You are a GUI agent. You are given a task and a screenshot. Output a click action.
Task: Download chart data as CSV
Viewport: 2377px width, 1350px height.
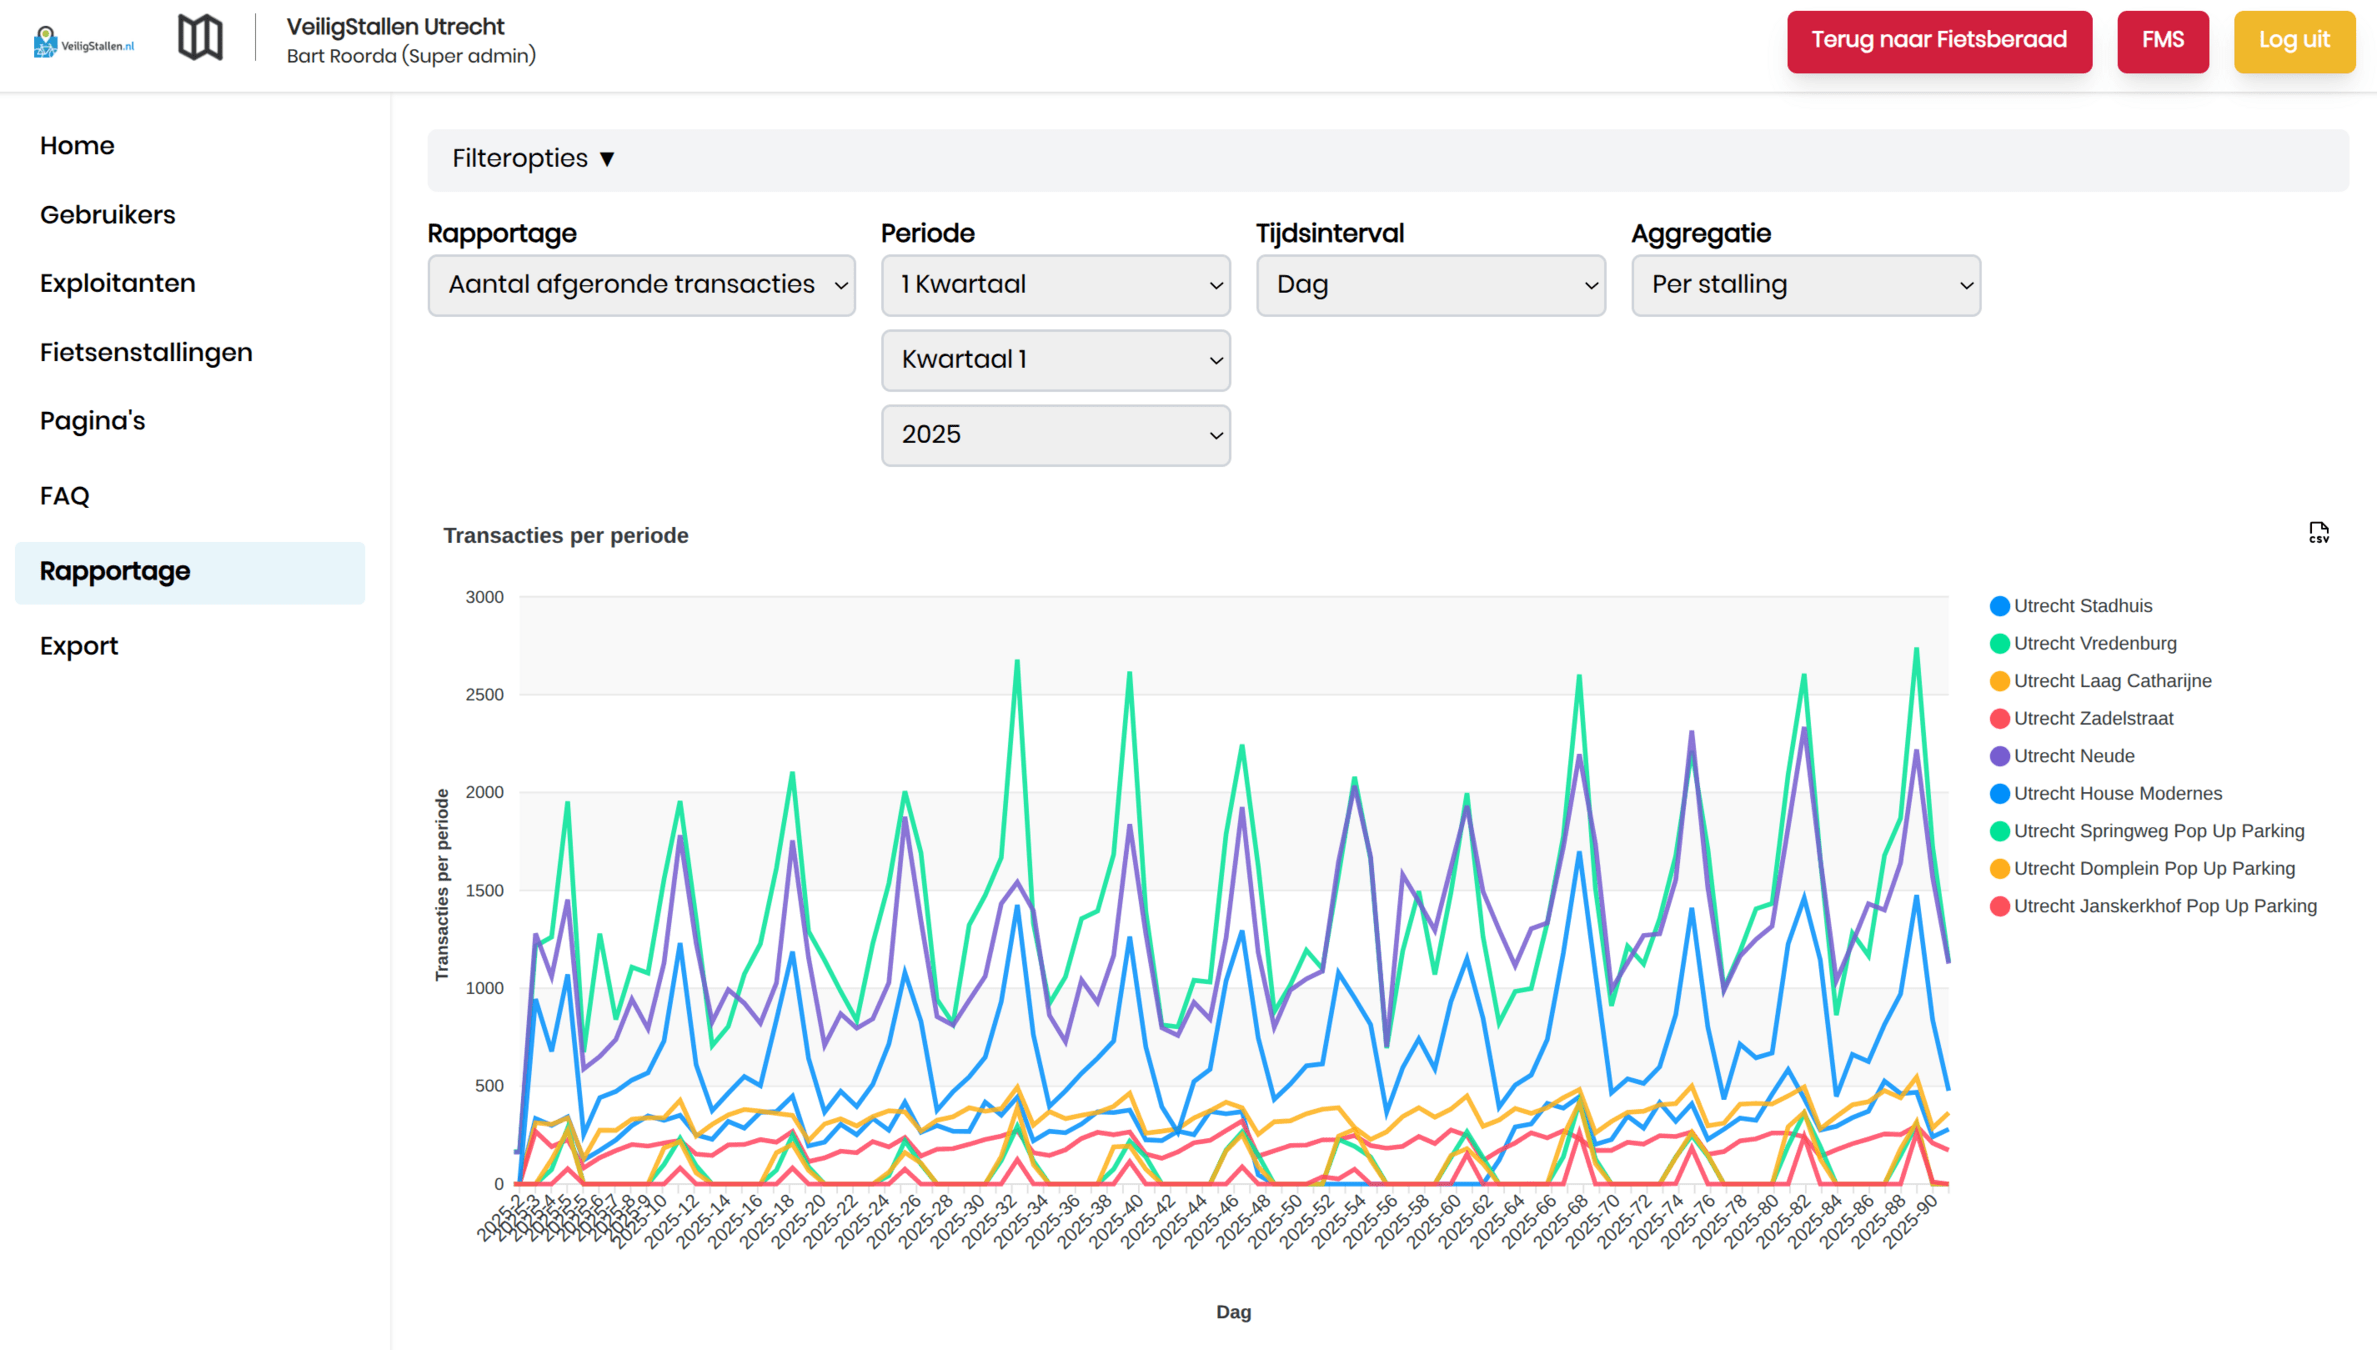(2318, 533)
